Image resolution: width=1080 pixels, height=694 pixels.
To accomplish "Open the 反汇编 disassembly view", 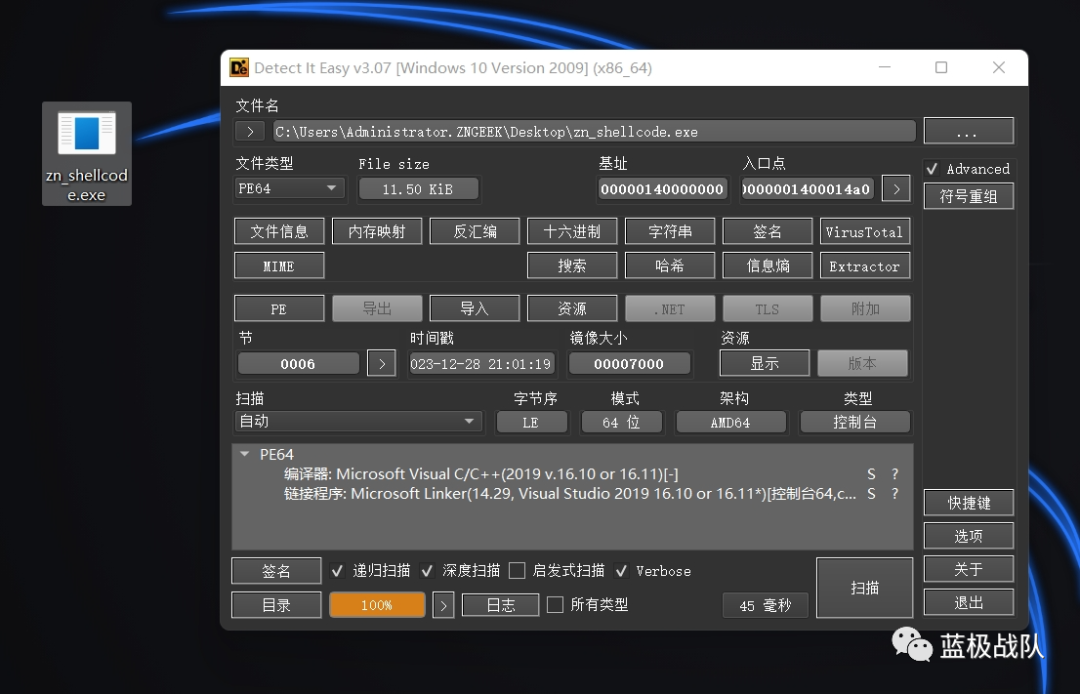I will 475,231.
